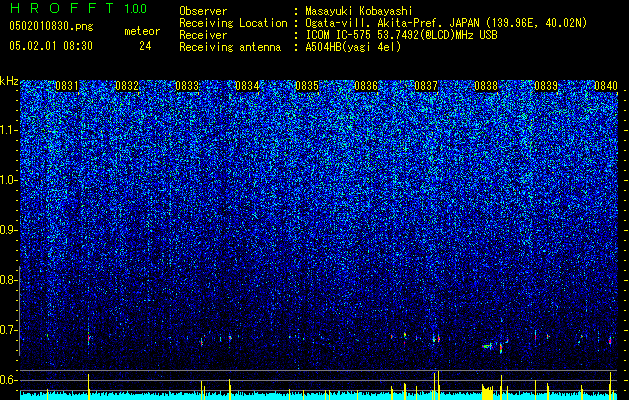Click the 0832 time marker
629x400 pixels.
(127, 86)
